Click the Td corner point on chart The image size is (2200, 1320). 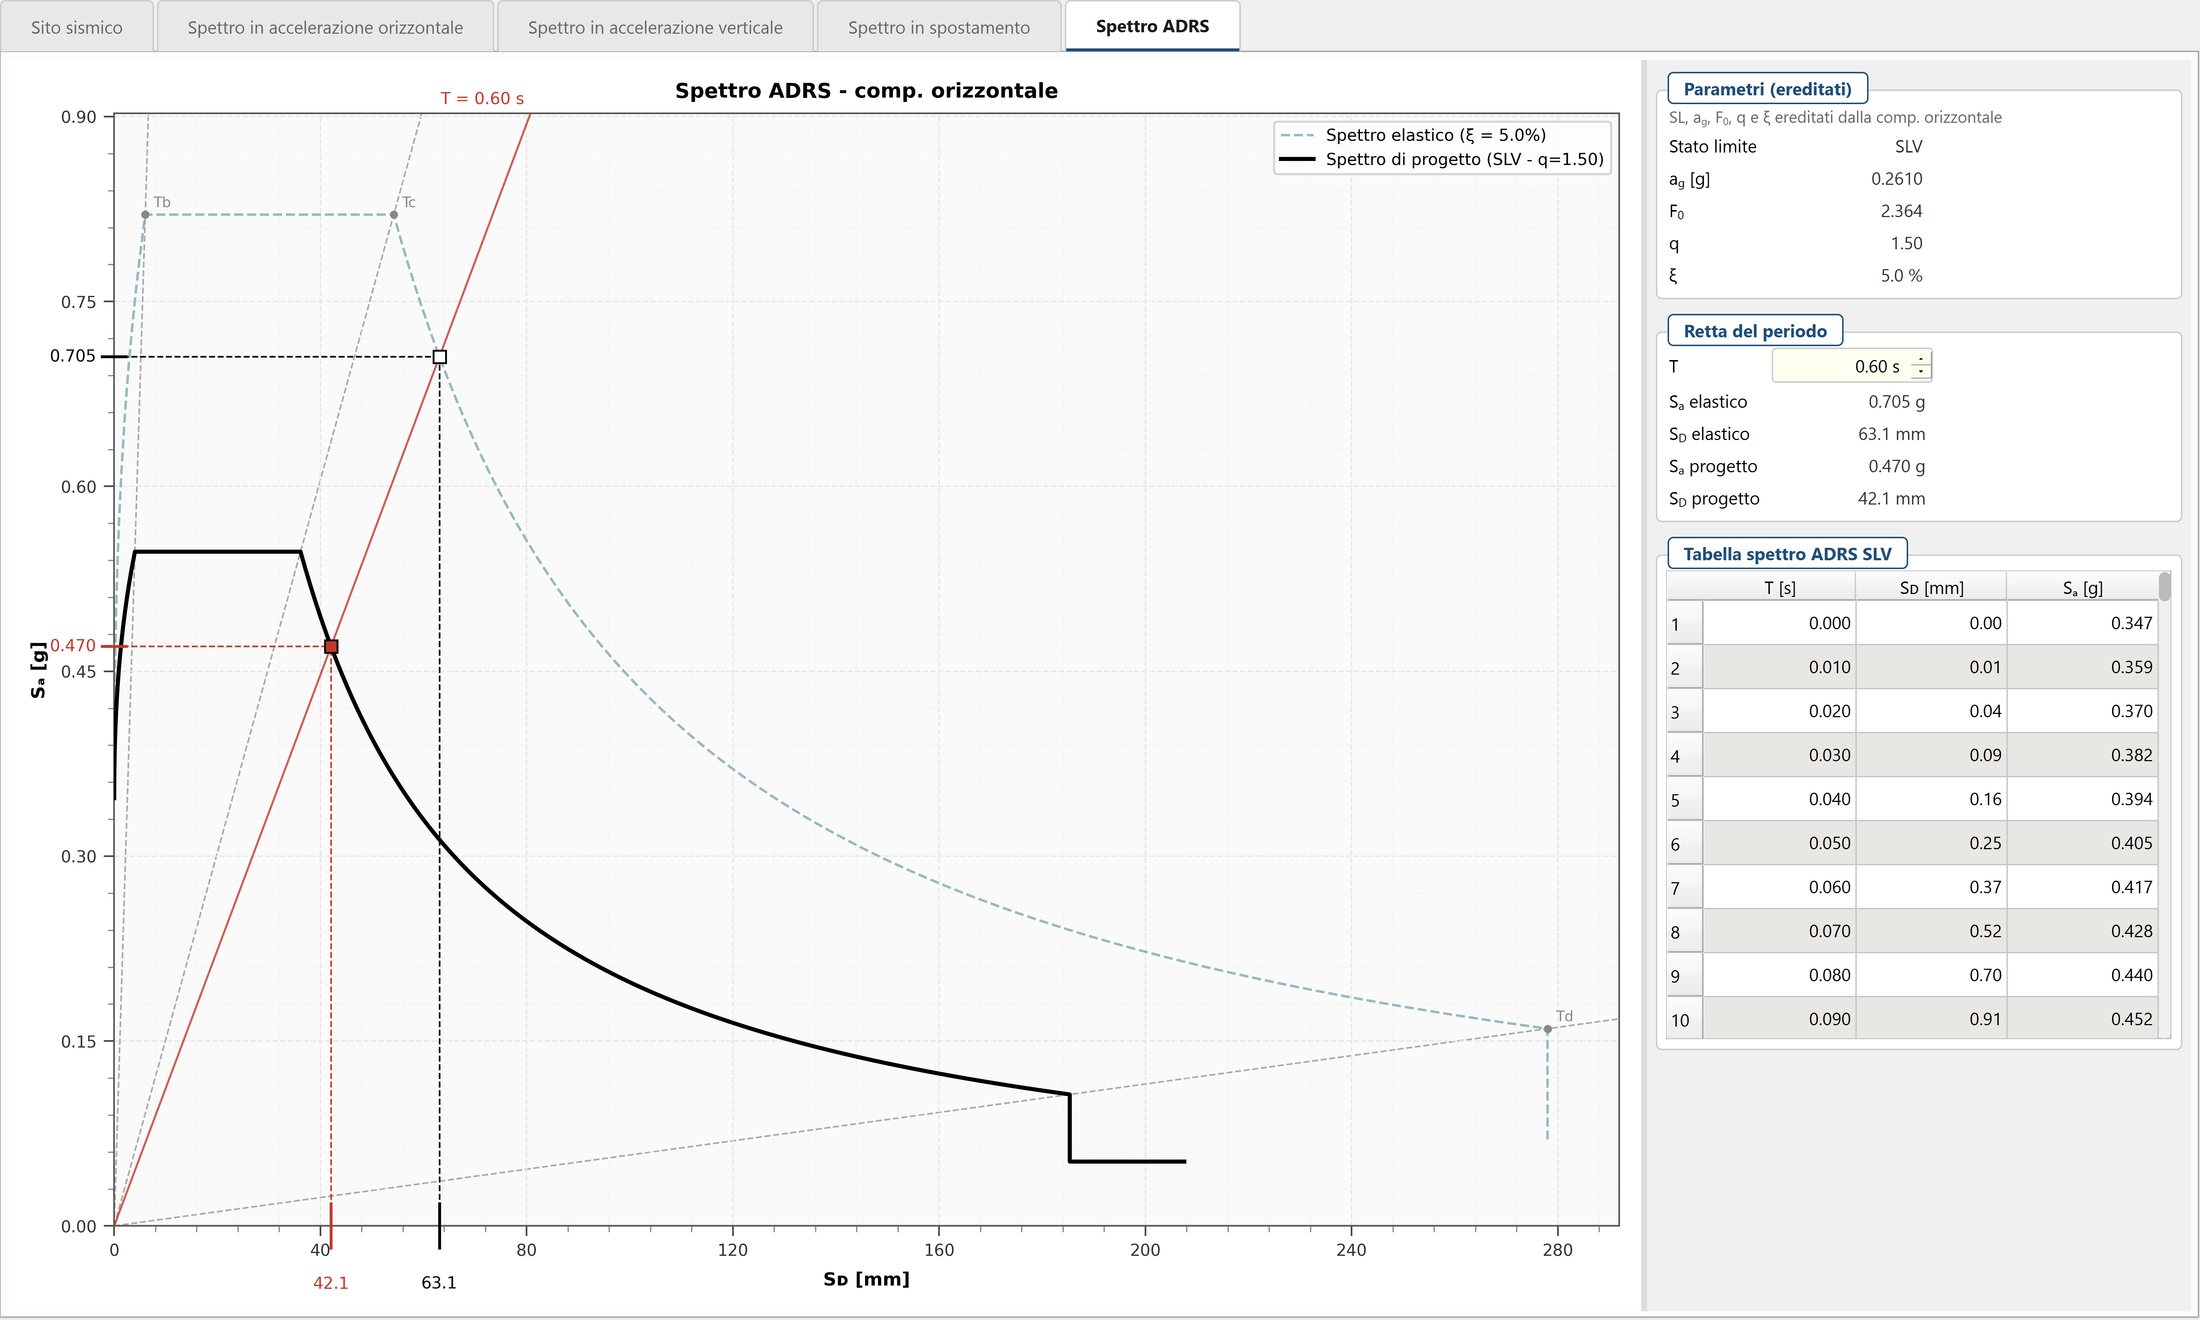(1547, 1029)
